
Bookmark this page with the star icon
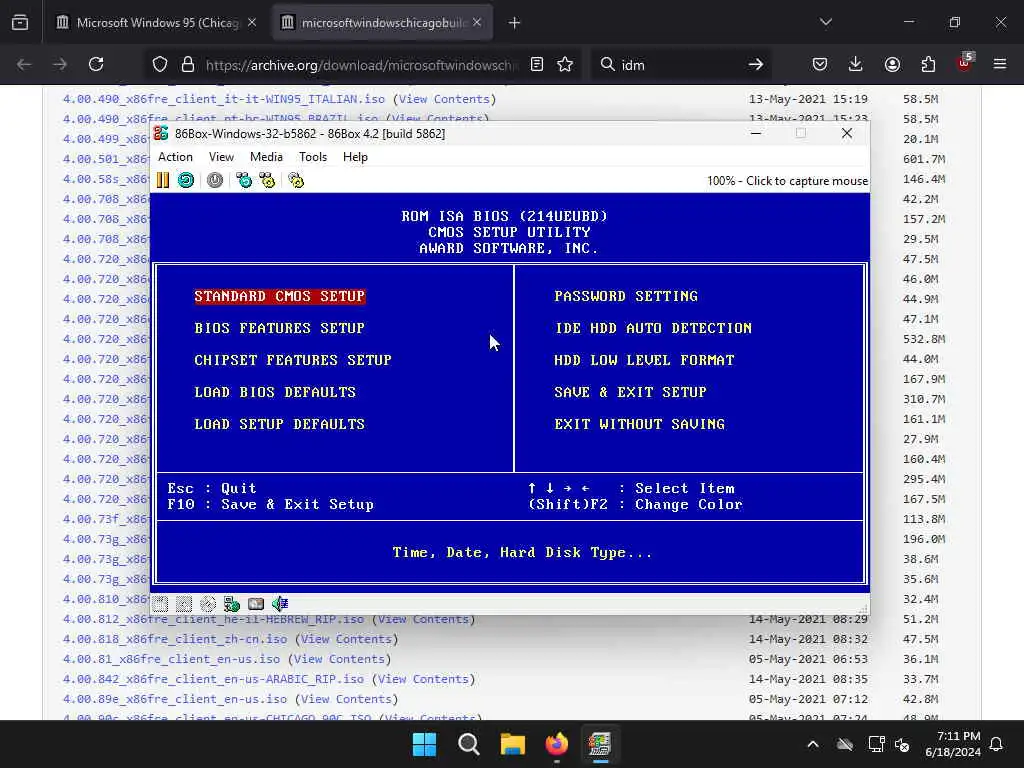coord(566,64)
